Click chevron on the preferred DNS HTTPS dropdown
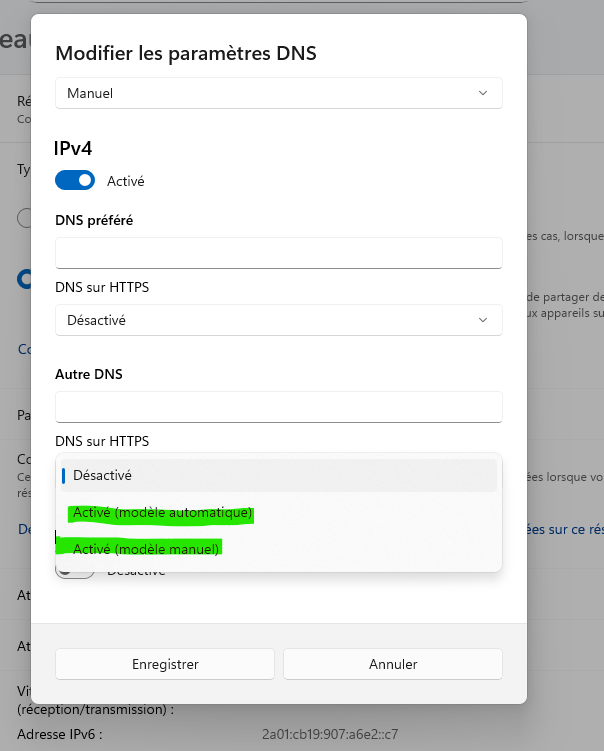The height and width of the screenshot is (751, 604). point(483,321)
